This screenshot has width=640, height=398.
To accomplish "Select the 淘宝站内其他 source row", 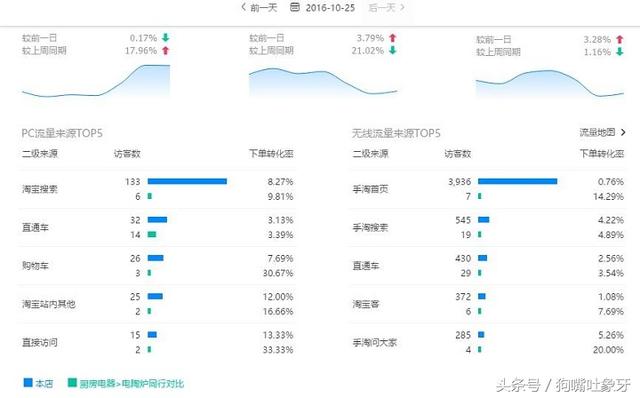I will coord(158,304).
